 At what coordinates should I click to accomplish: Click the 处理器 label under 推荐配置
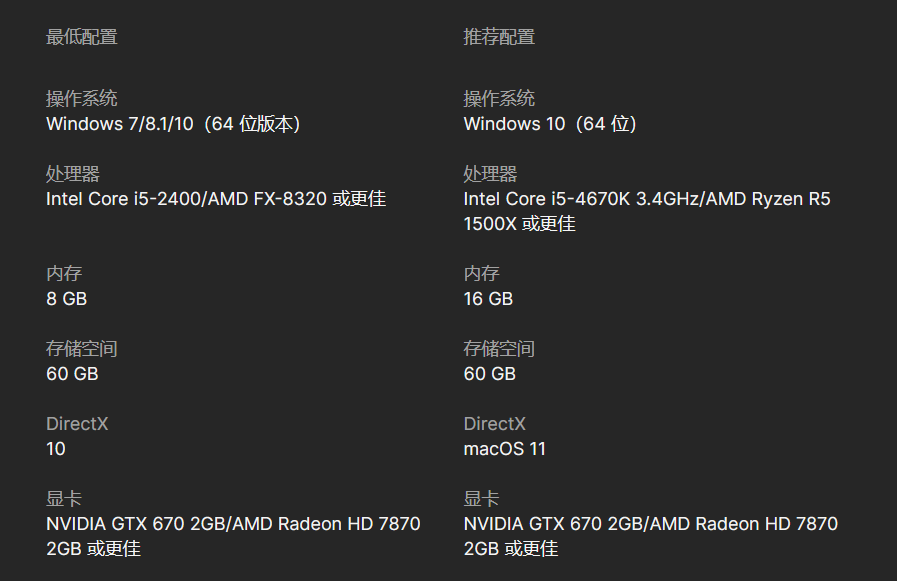490,174
